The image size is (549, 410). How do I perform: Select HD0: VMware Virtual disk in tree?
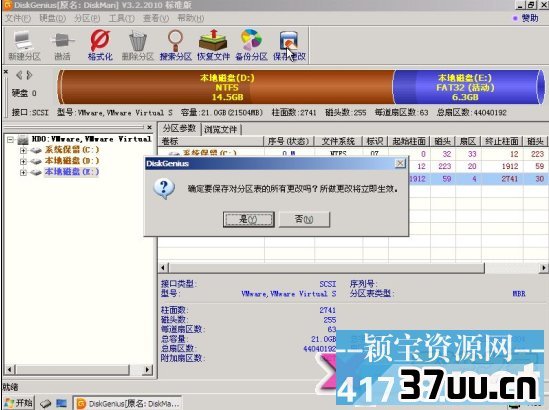(x=91, y=139)
